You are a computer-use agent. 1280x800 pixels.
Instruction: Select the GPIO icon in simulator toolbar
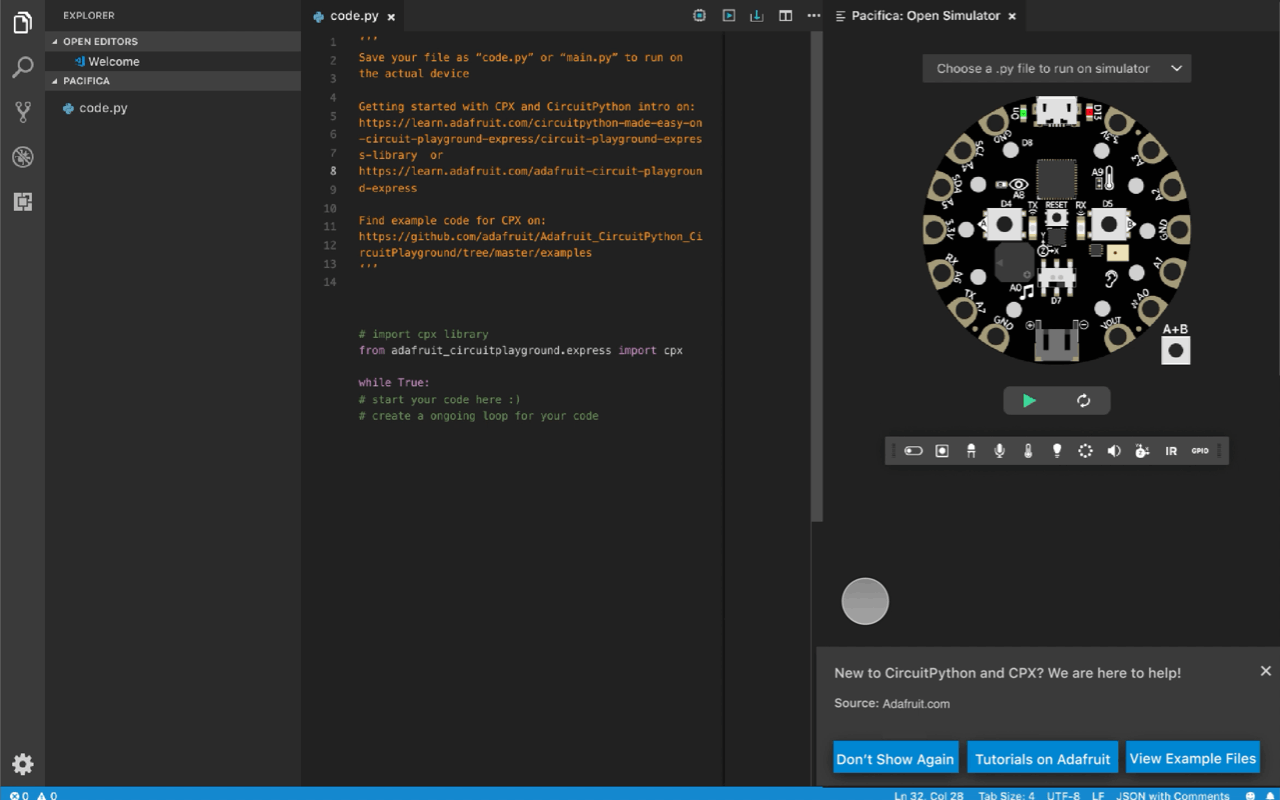(x=1200, y=451)
